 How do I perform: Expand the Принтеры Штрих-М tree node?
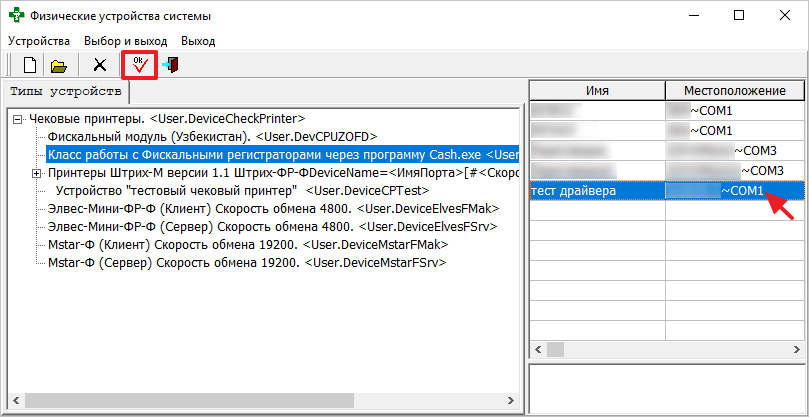[37, 174]
